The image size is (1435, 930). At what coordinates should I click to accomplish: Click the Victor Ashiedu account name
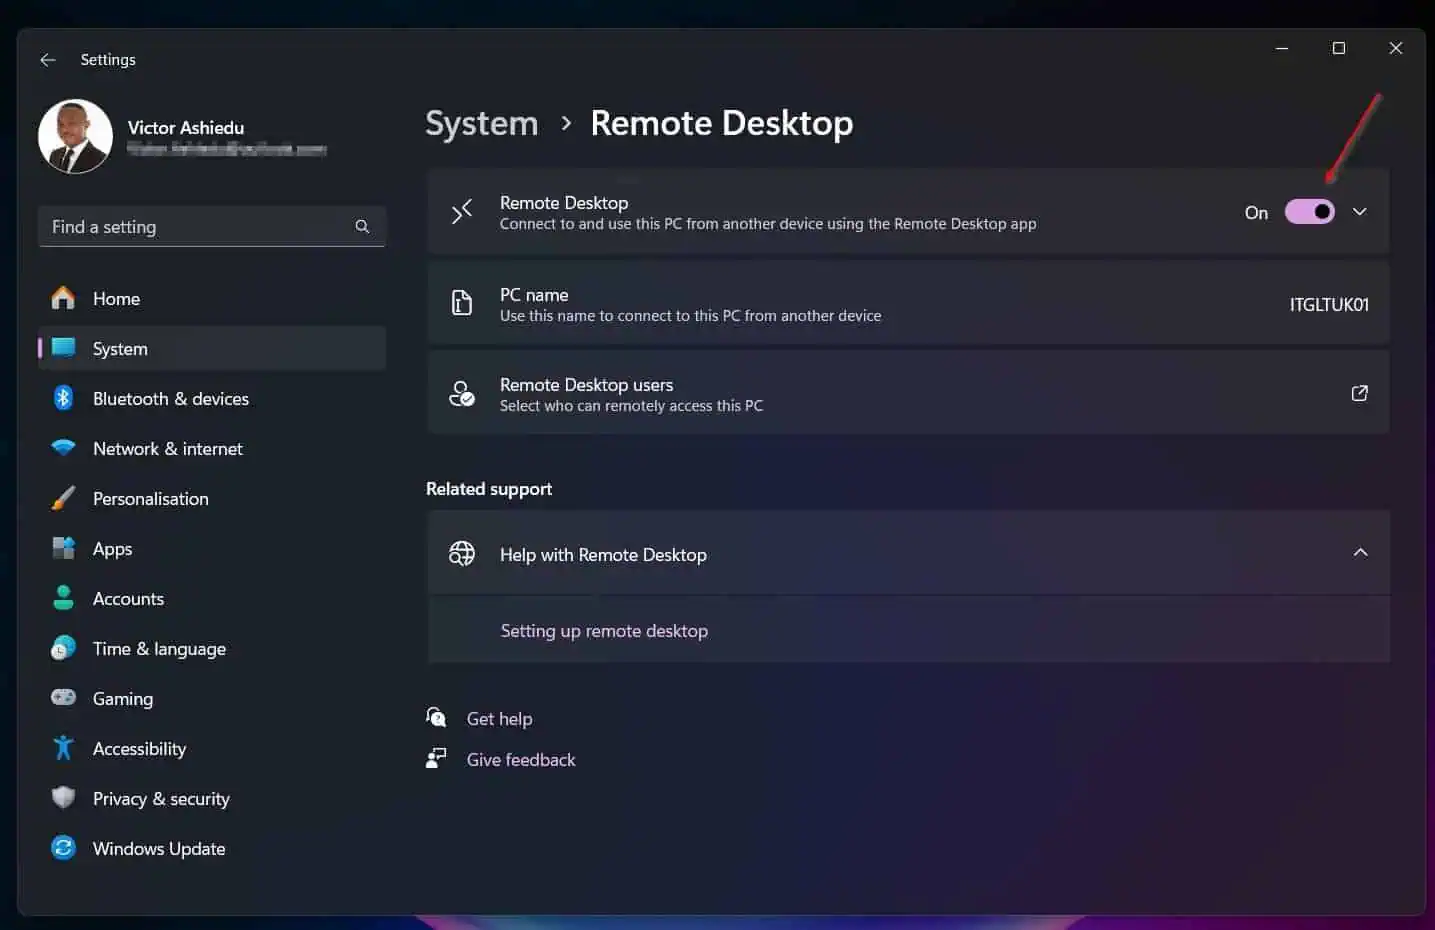186,127
